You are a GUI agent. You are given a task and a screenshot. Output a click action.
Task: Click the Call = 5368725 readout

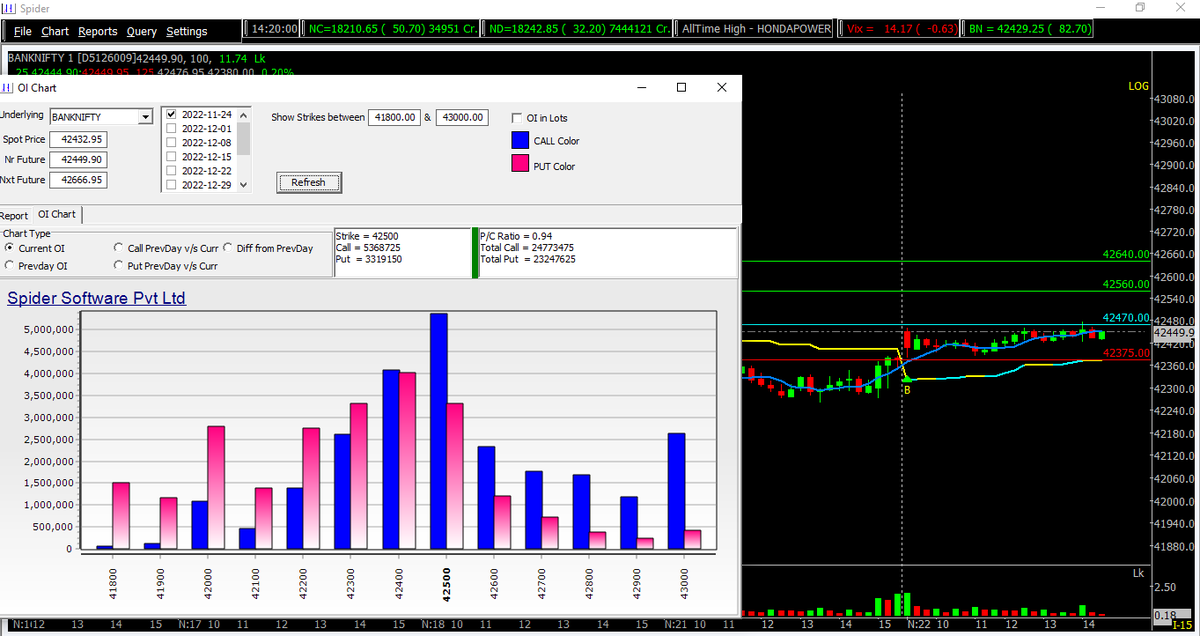coord(368,247)
